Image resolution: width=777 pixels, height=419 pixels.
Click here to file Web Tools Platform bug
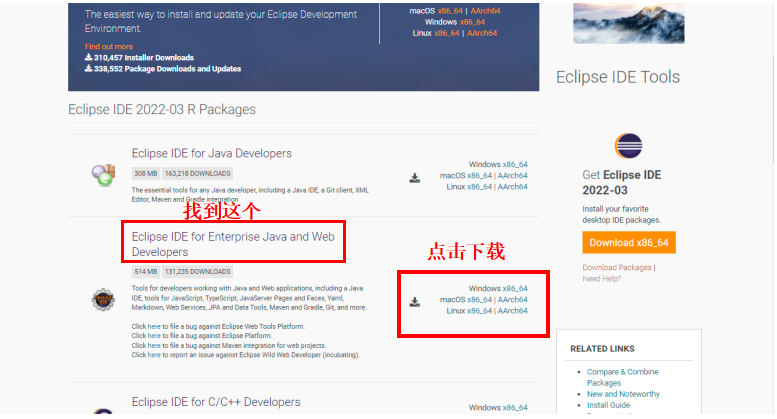[154, 326]
